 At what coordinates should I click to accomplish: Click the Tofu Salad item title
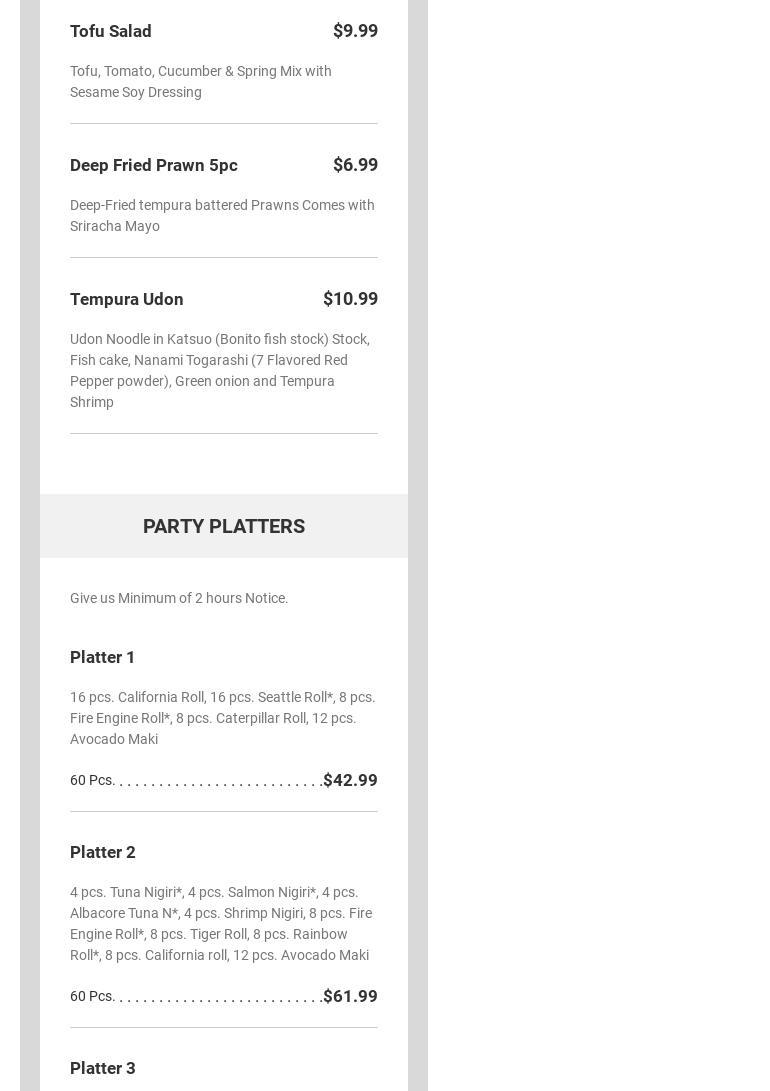pyautogui.click(x=111, y=31)
